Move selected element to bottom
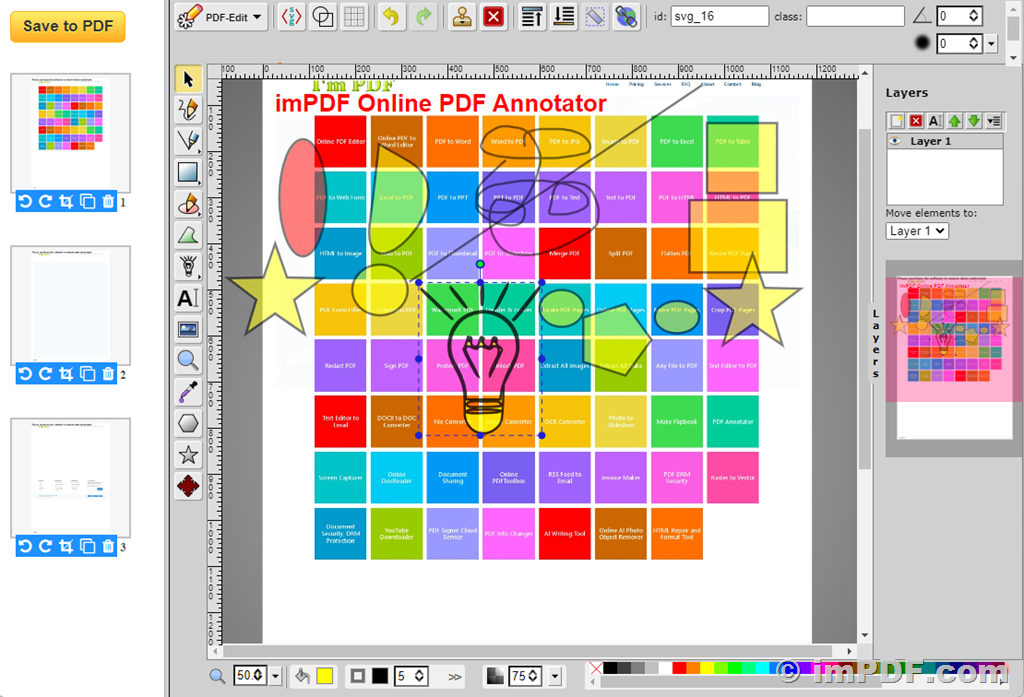Screen dimensions: 1024x697 point(564,16)
